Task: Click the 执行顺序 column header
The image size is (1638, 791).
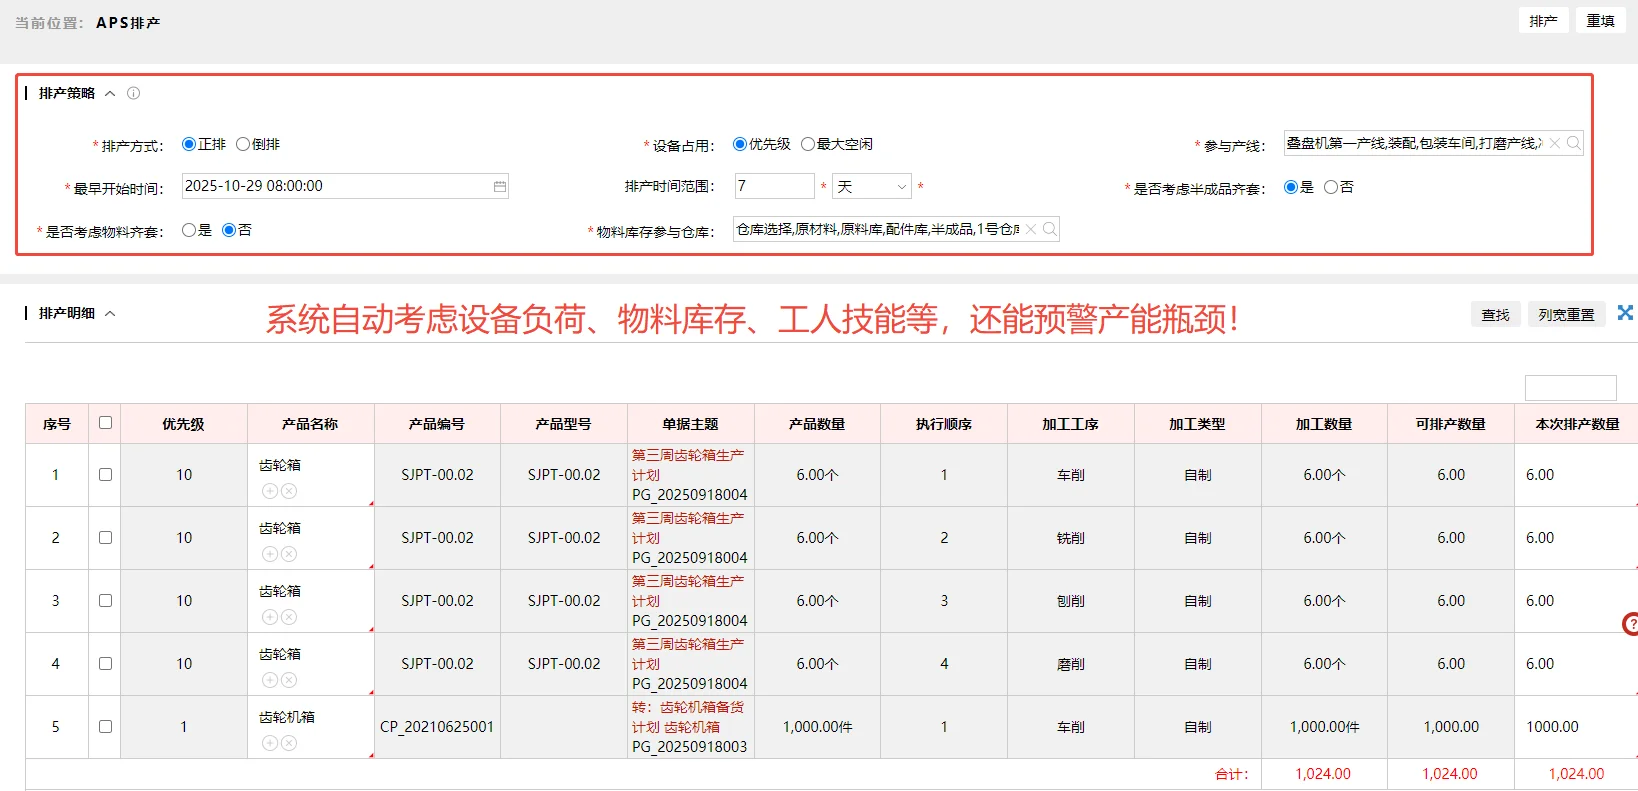Action: click(944, 424)
